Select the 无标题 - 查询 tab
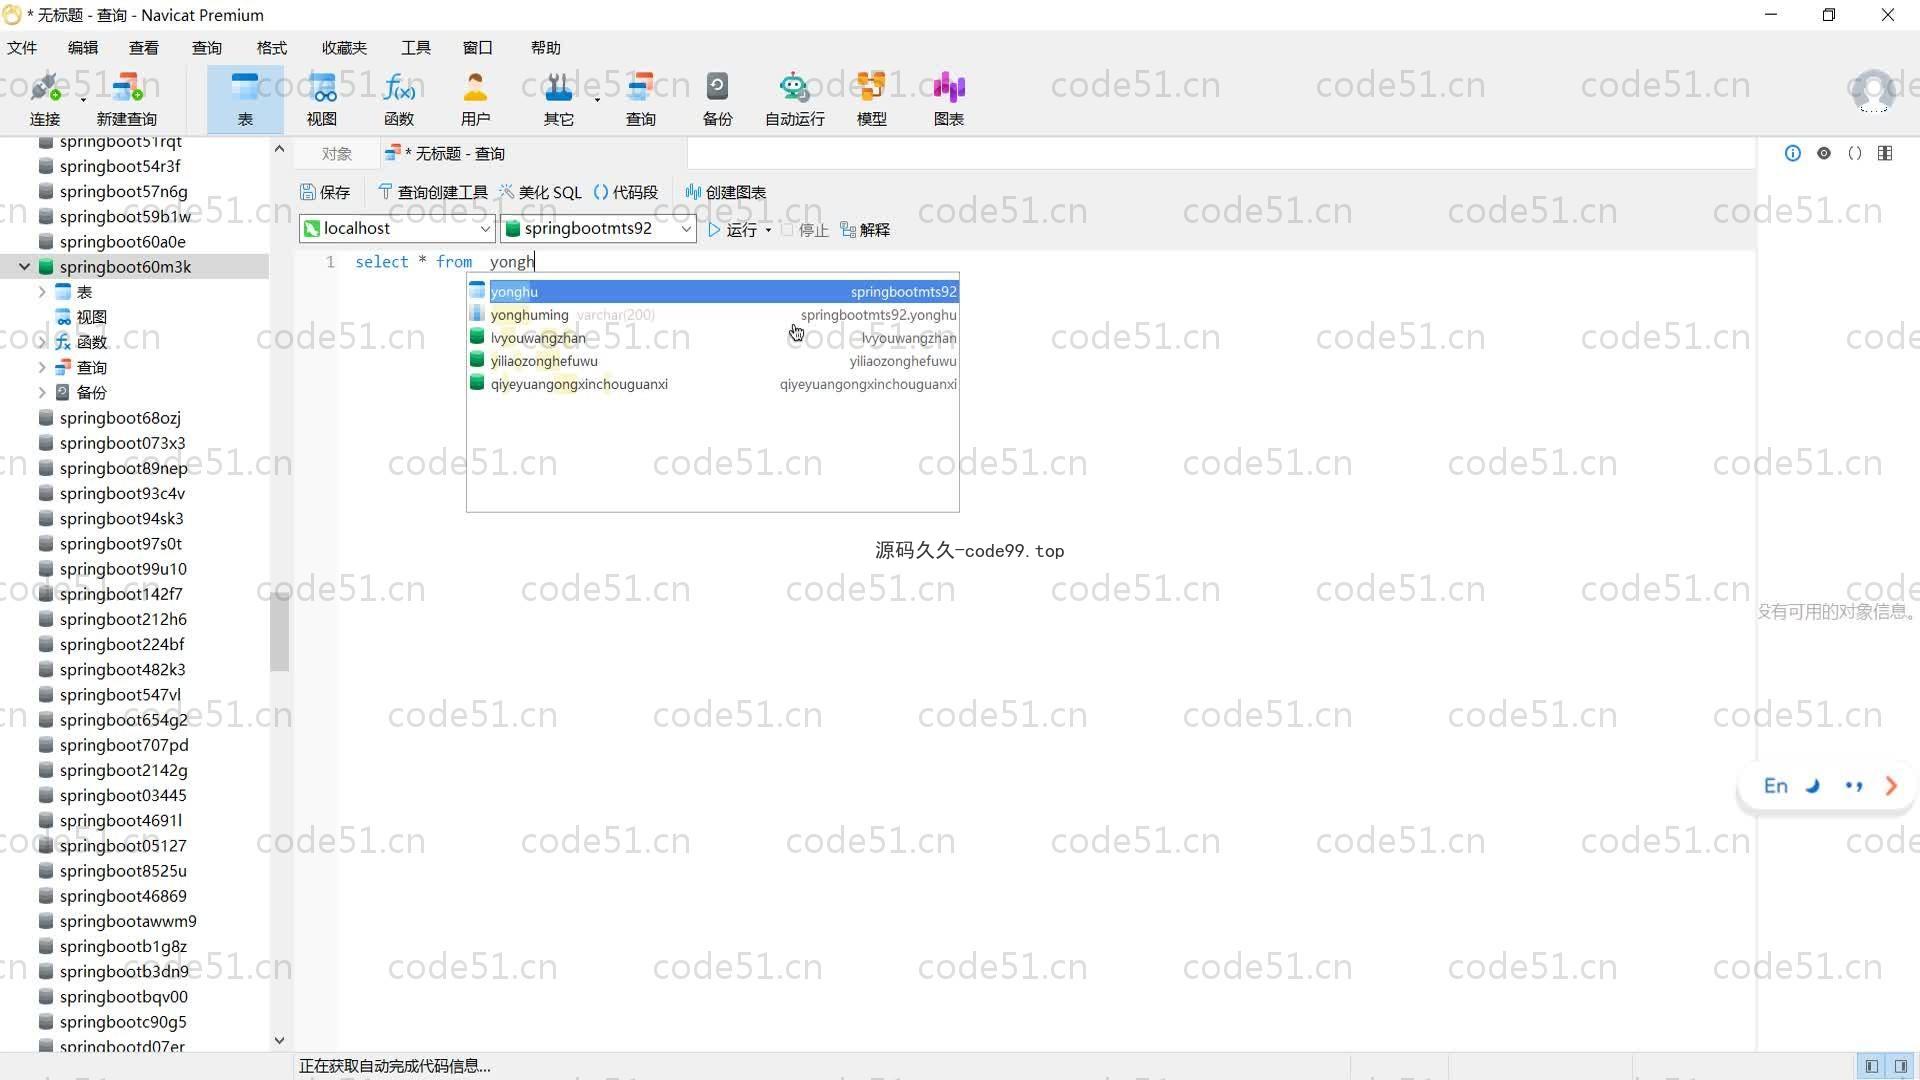The height and width of the screenshot is (1080, 1920). (533, 154)
